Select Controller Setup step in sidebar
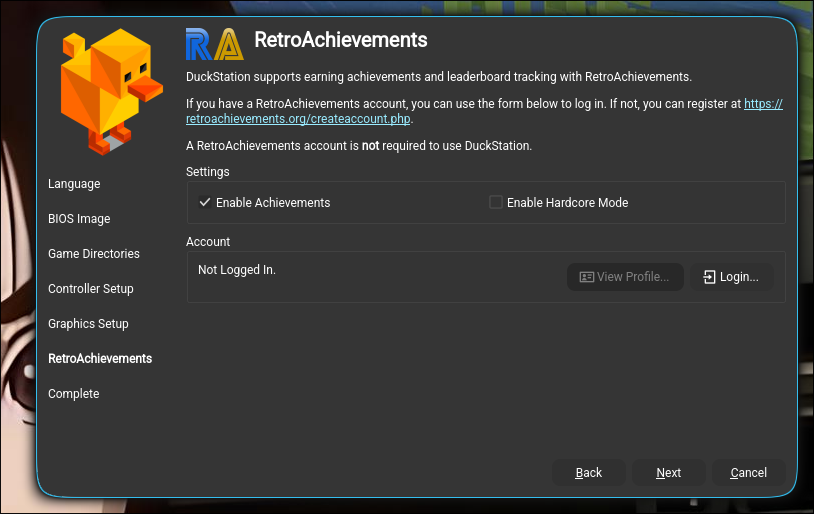814x514 pixels. [91, 289]
